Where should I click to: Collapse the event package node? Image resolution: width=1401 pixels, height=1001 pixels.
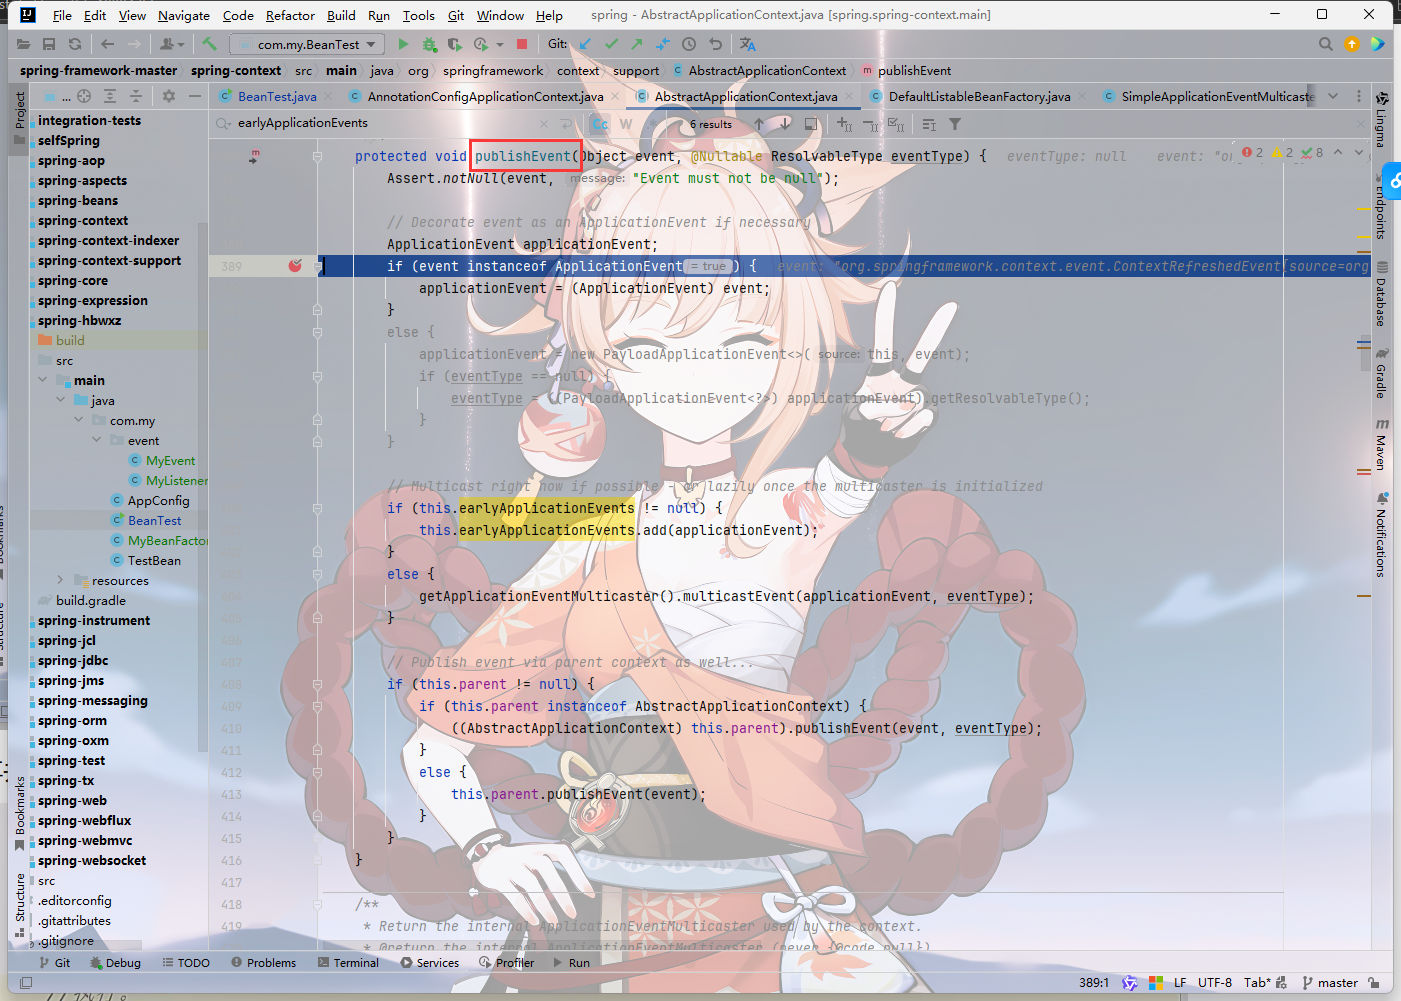97,440
